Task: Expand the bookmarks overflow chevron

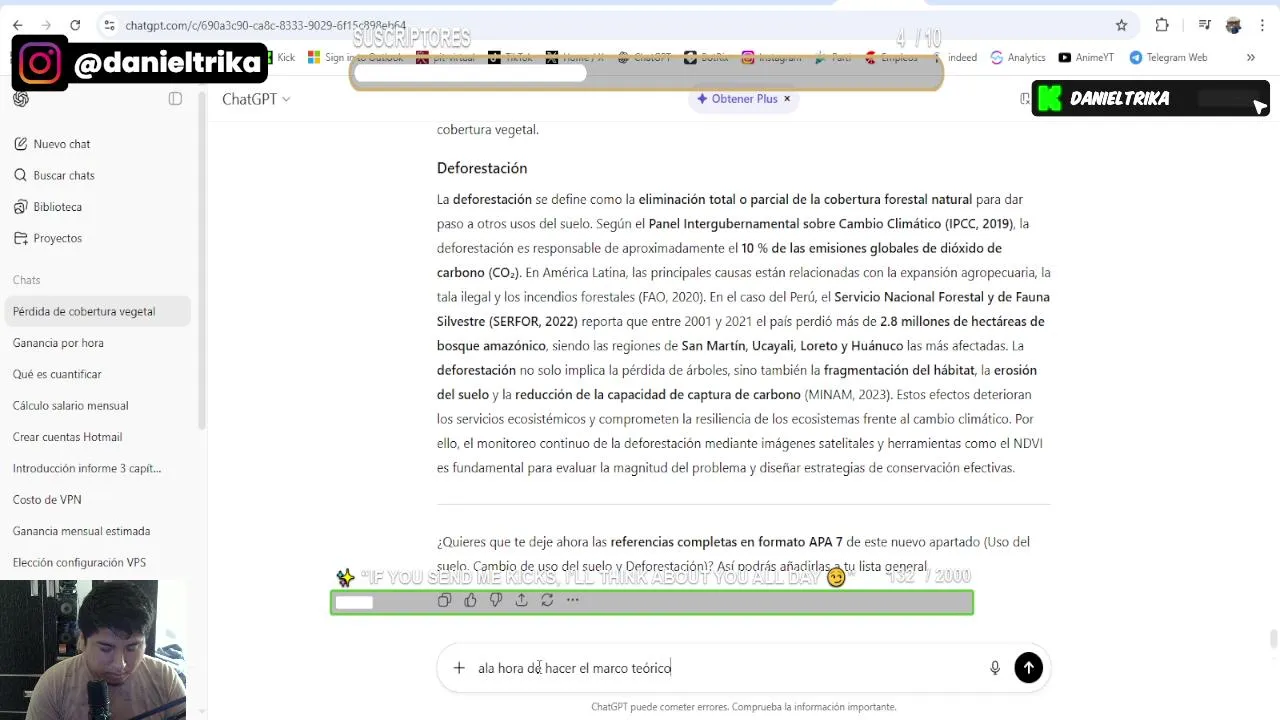Action: tap(1250, 58)
